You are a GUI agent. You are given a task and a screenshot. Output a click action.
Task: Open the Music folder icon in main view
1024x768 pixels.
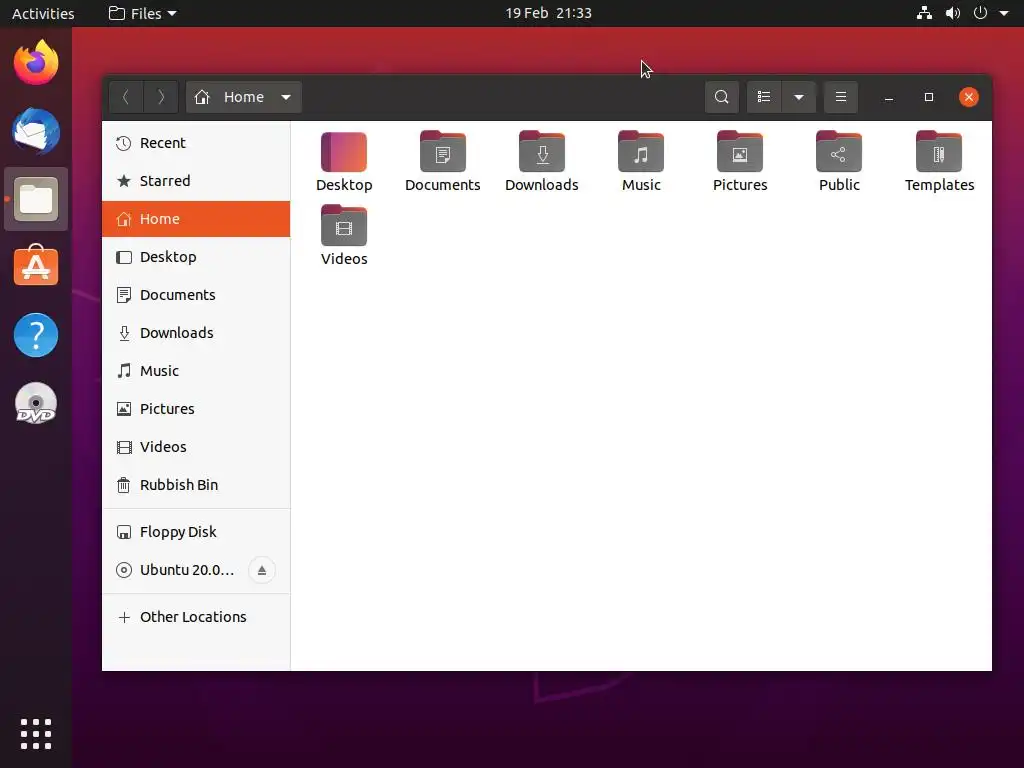click(641, 152)
